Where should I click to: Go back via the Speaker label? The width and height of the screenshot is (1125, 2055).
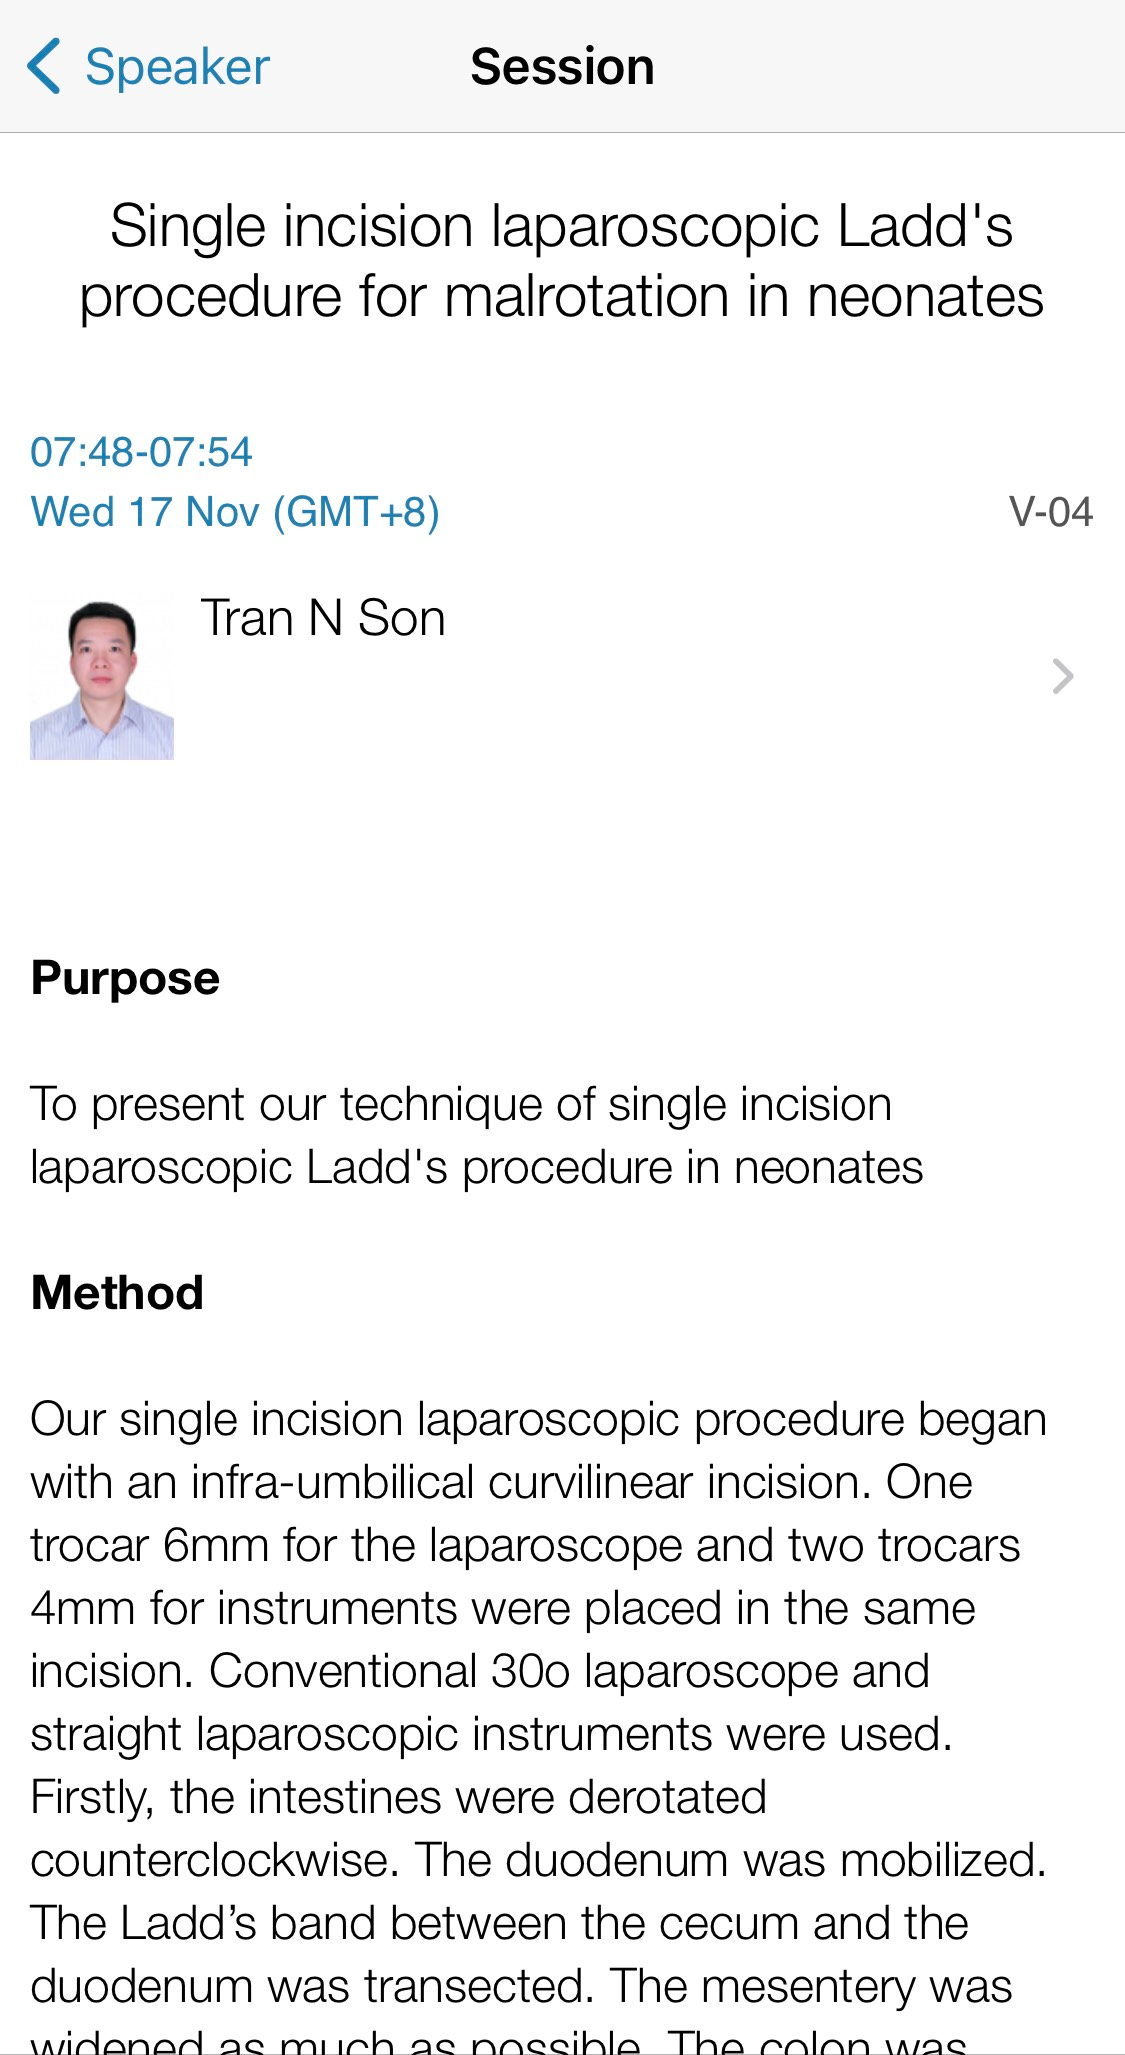coord(177,68)
